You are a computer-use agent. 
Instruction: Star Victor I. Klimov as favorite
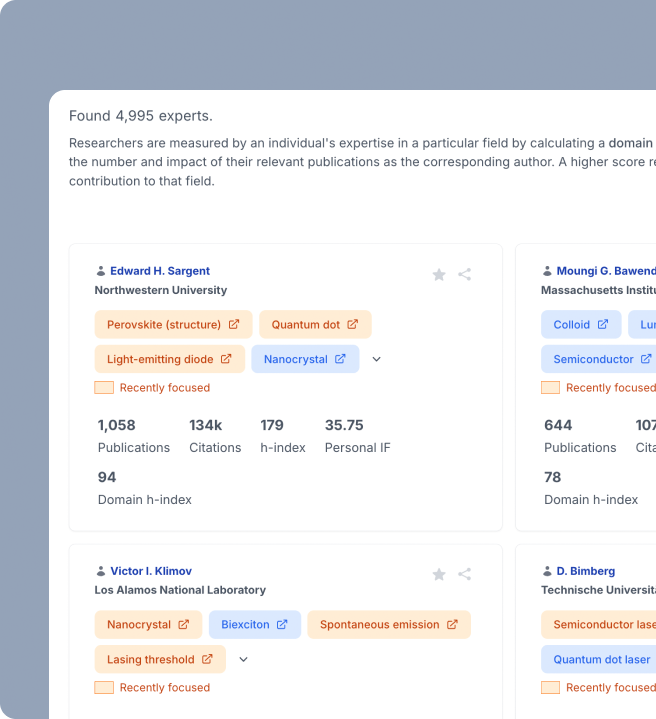click(x=439, y=574)
